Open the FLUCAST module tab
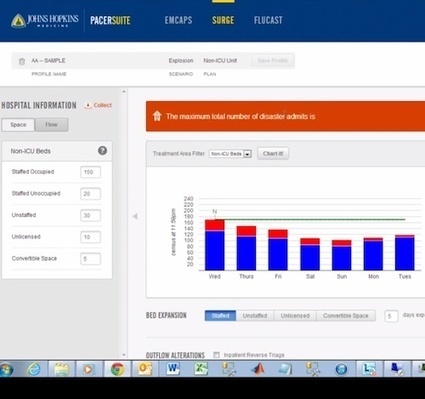The height and width of the screenshot is (399, 425). [268, 20]
